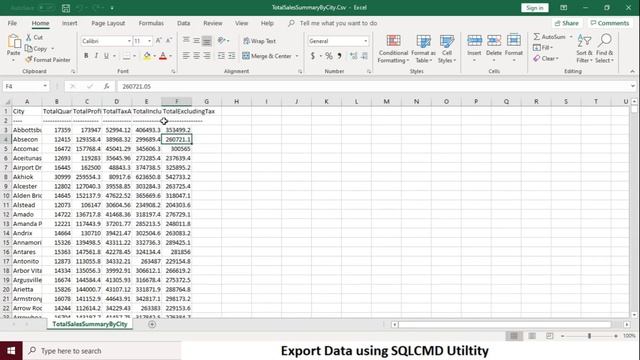Click Merge & Center button

(267, 56)
